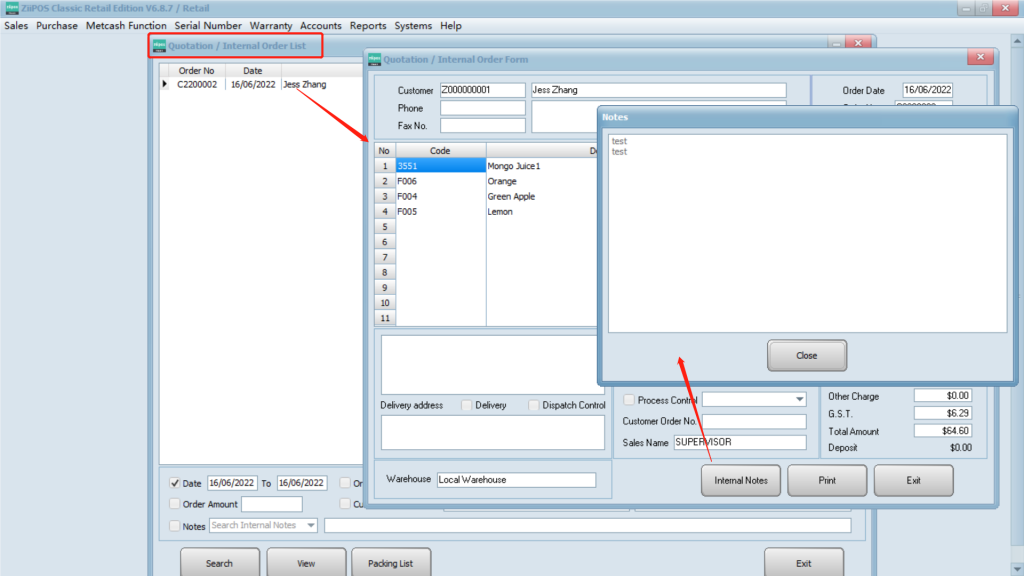Close the Quotation / Internal Order Form window

pos(981,58)
